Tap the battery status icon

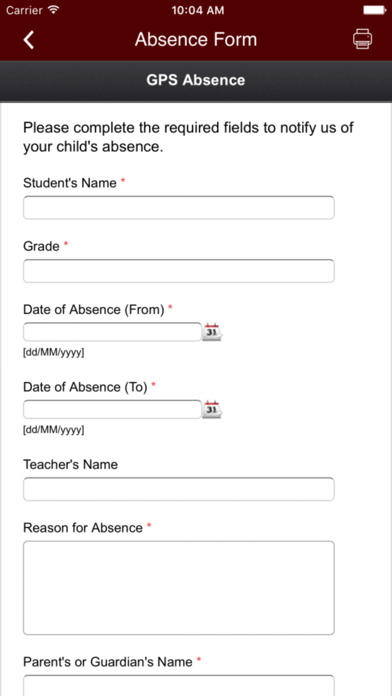(374, 10)
